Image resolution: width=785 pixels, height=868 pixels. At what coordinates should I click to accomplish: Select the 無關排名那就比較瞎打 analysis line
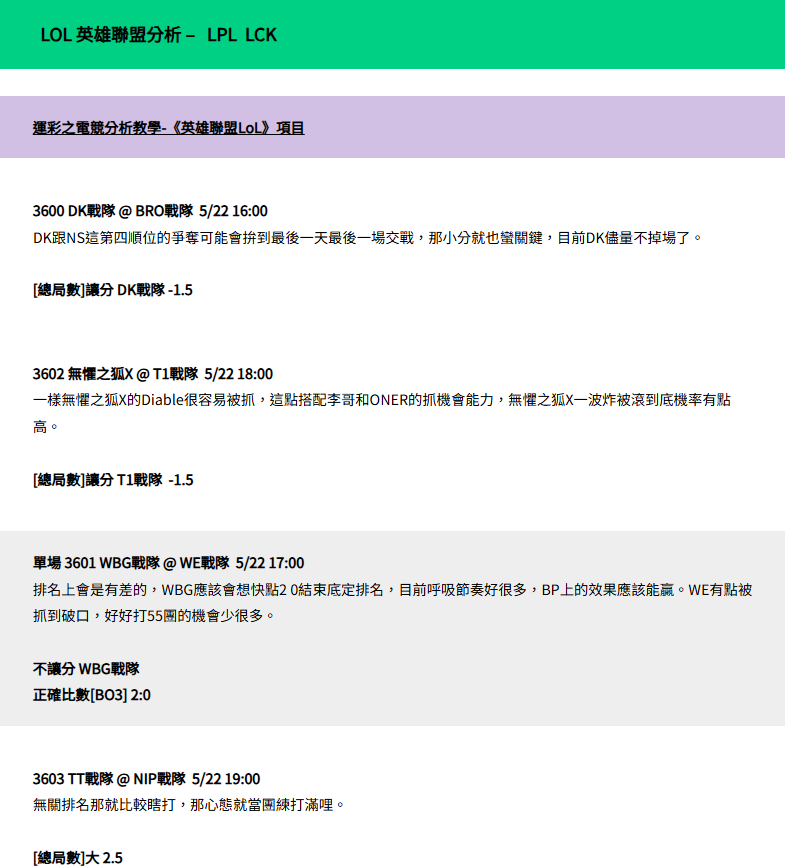click(x=189, y=805)
